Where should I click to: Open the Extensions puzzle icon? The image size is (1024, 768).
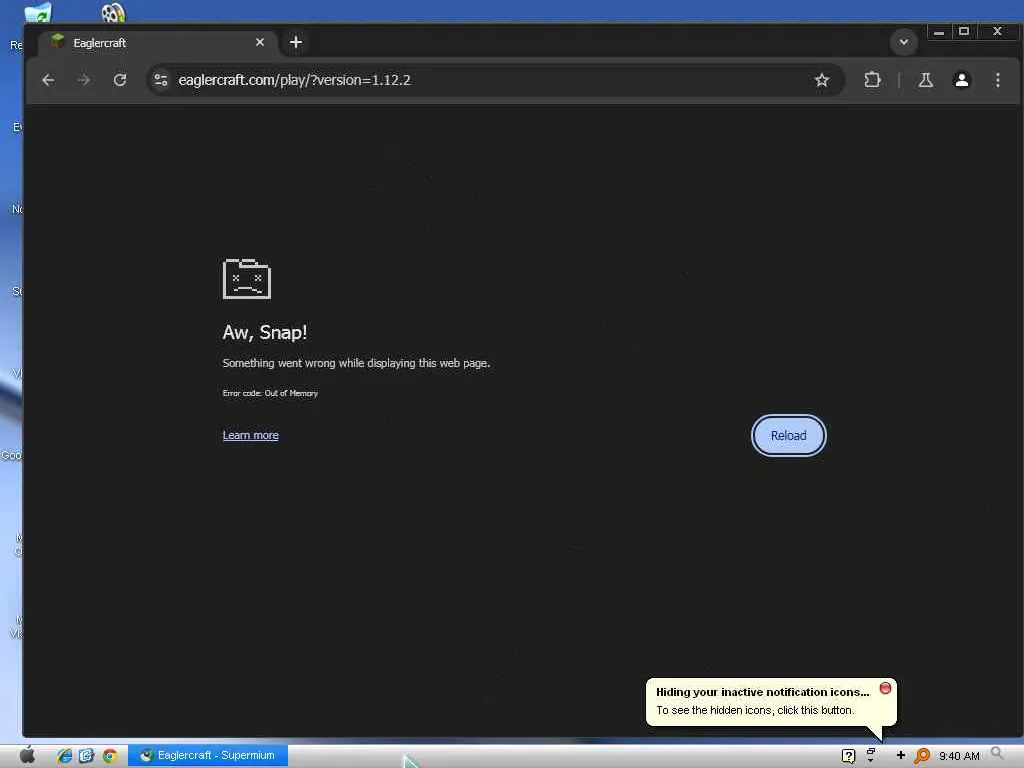point(872,80)
